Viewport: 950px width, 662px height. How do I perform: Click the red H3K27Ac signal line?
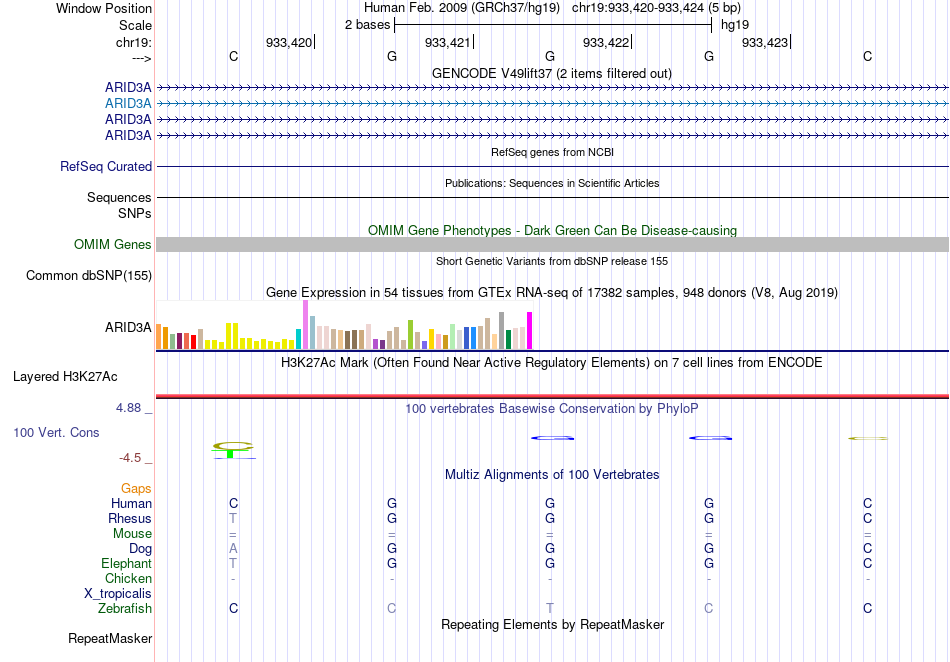552,396
